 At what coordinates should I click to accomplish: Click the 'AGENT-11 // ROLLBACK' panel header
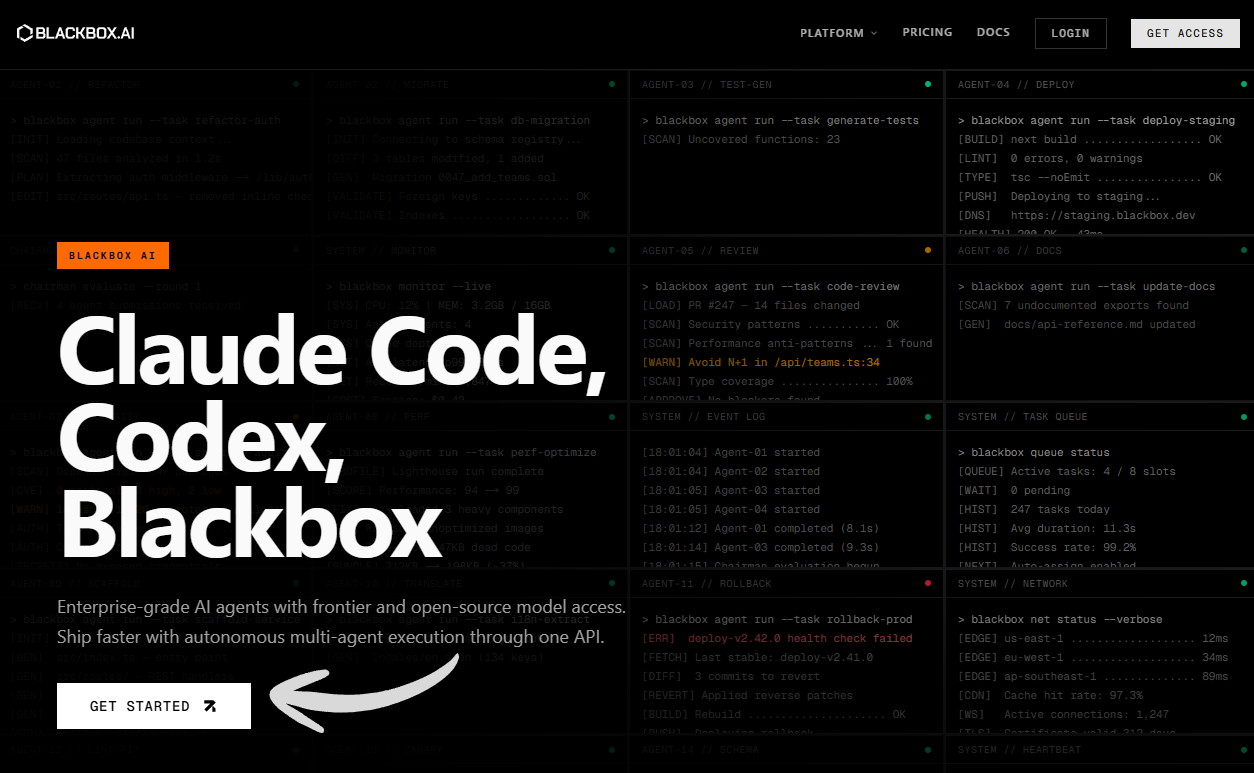[x=707, y=584]
